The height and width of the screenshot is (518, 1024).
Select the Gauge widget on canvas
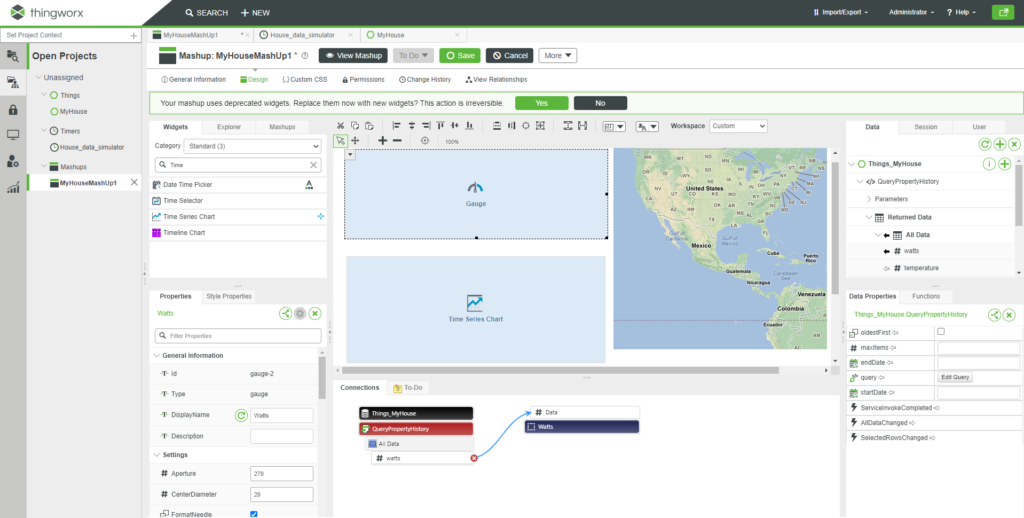476,194
